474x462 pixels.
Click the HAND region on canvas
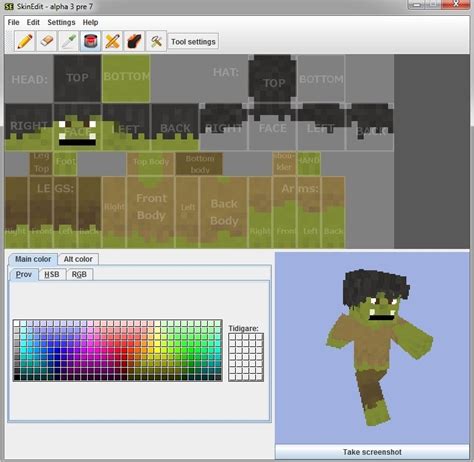tap(309, 164)
